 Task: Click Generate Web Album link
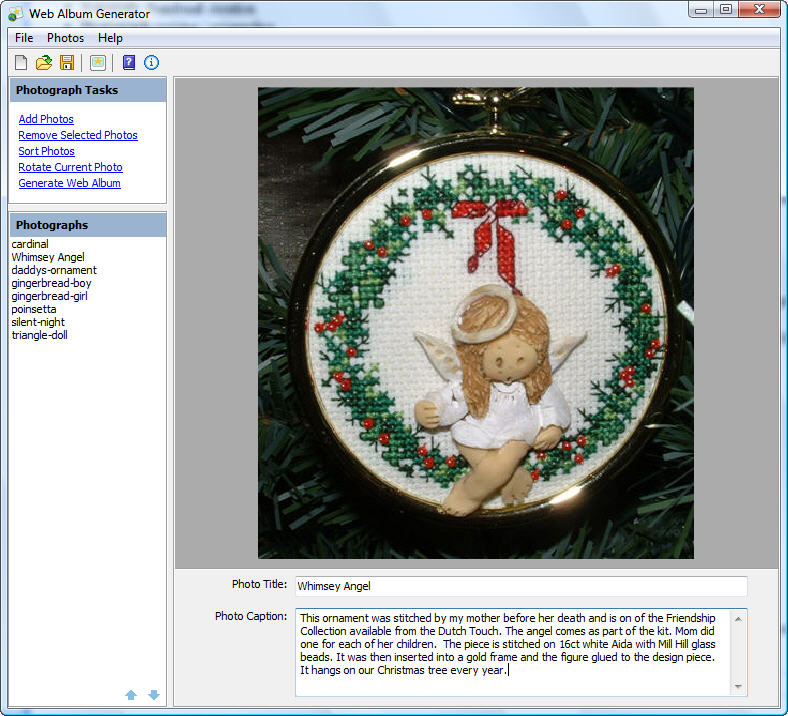click(69, 183)
